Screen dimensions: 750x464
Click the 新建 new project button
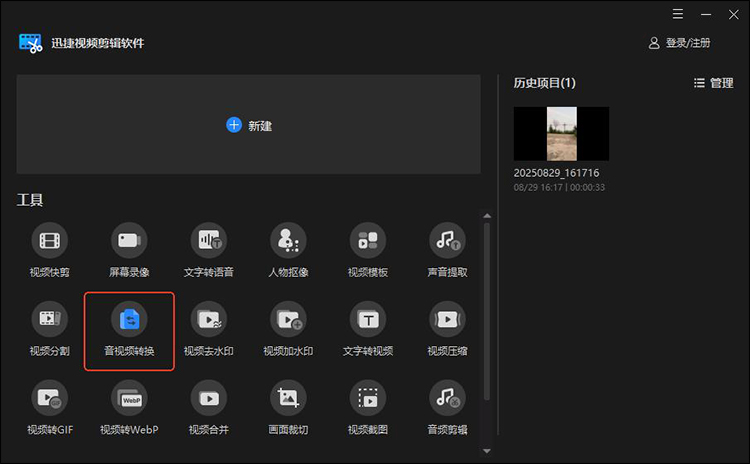[x=249, y=125]
